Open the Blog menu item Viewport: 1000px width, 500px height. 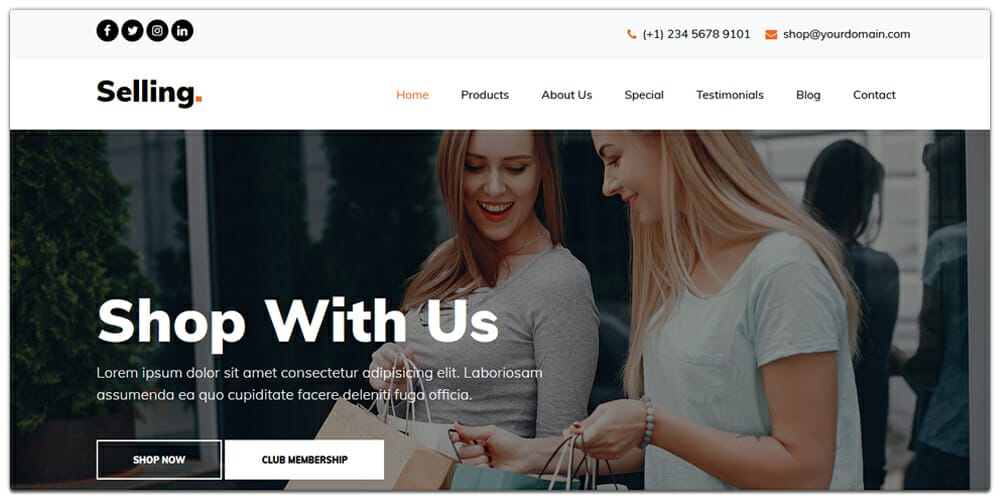pos(808,95)
